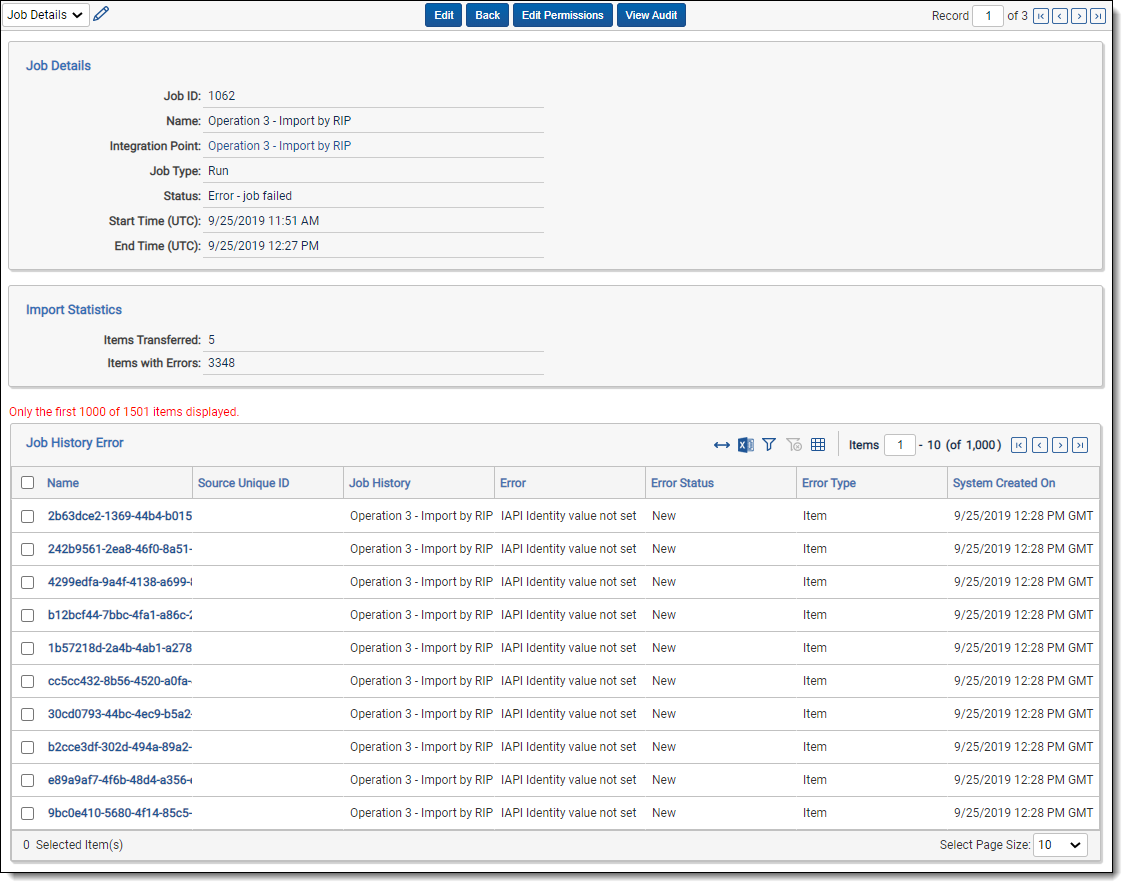Screen dimensions: 1128x888
Task: Sort by System Created On column
Action: [x=1003, y=483]
